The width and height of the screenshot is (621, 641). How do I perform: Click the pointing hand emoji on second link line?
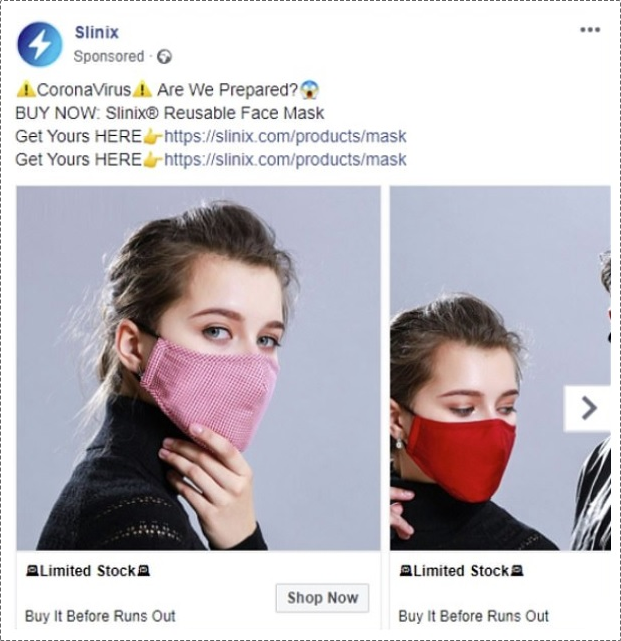pos(152,160)
